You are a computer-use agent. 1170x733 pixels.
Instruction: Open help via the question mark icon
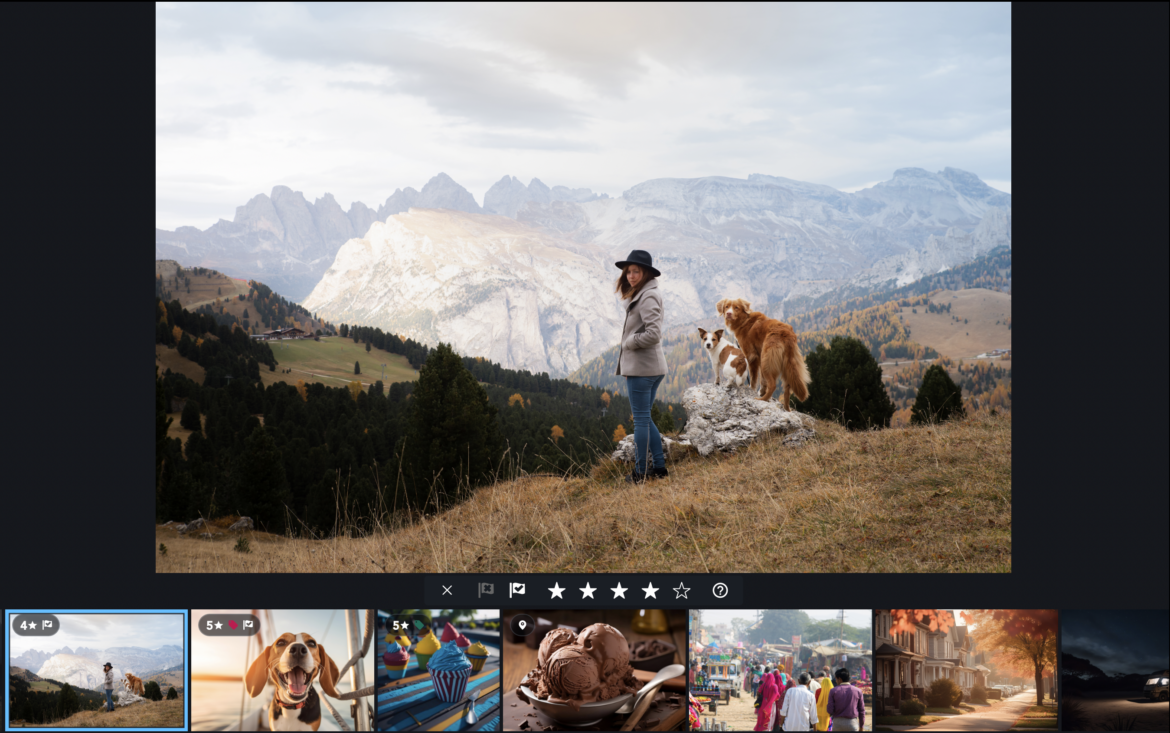(x=720, y=591)
